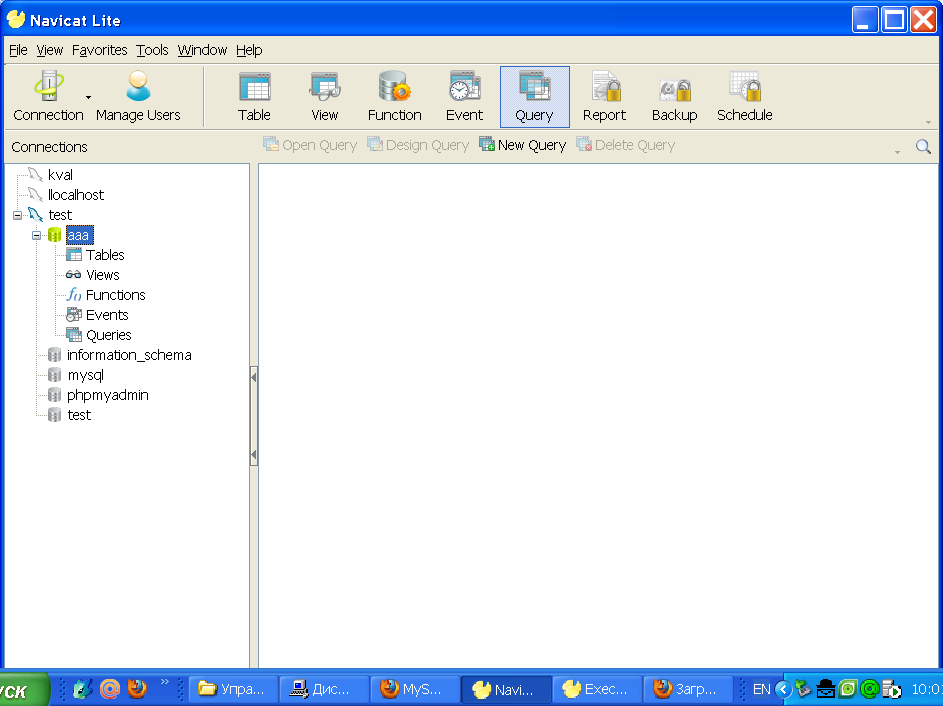Switch to Navi... taskbar button

[x=506, y=689]
